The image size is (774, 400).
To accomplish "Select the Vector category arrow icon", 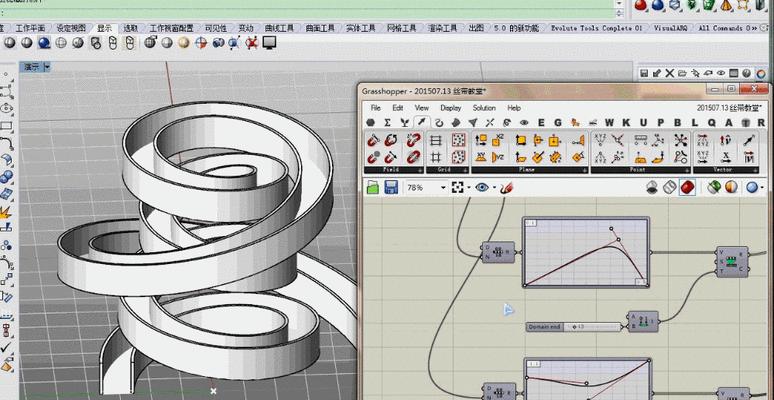I will (422, 122).
